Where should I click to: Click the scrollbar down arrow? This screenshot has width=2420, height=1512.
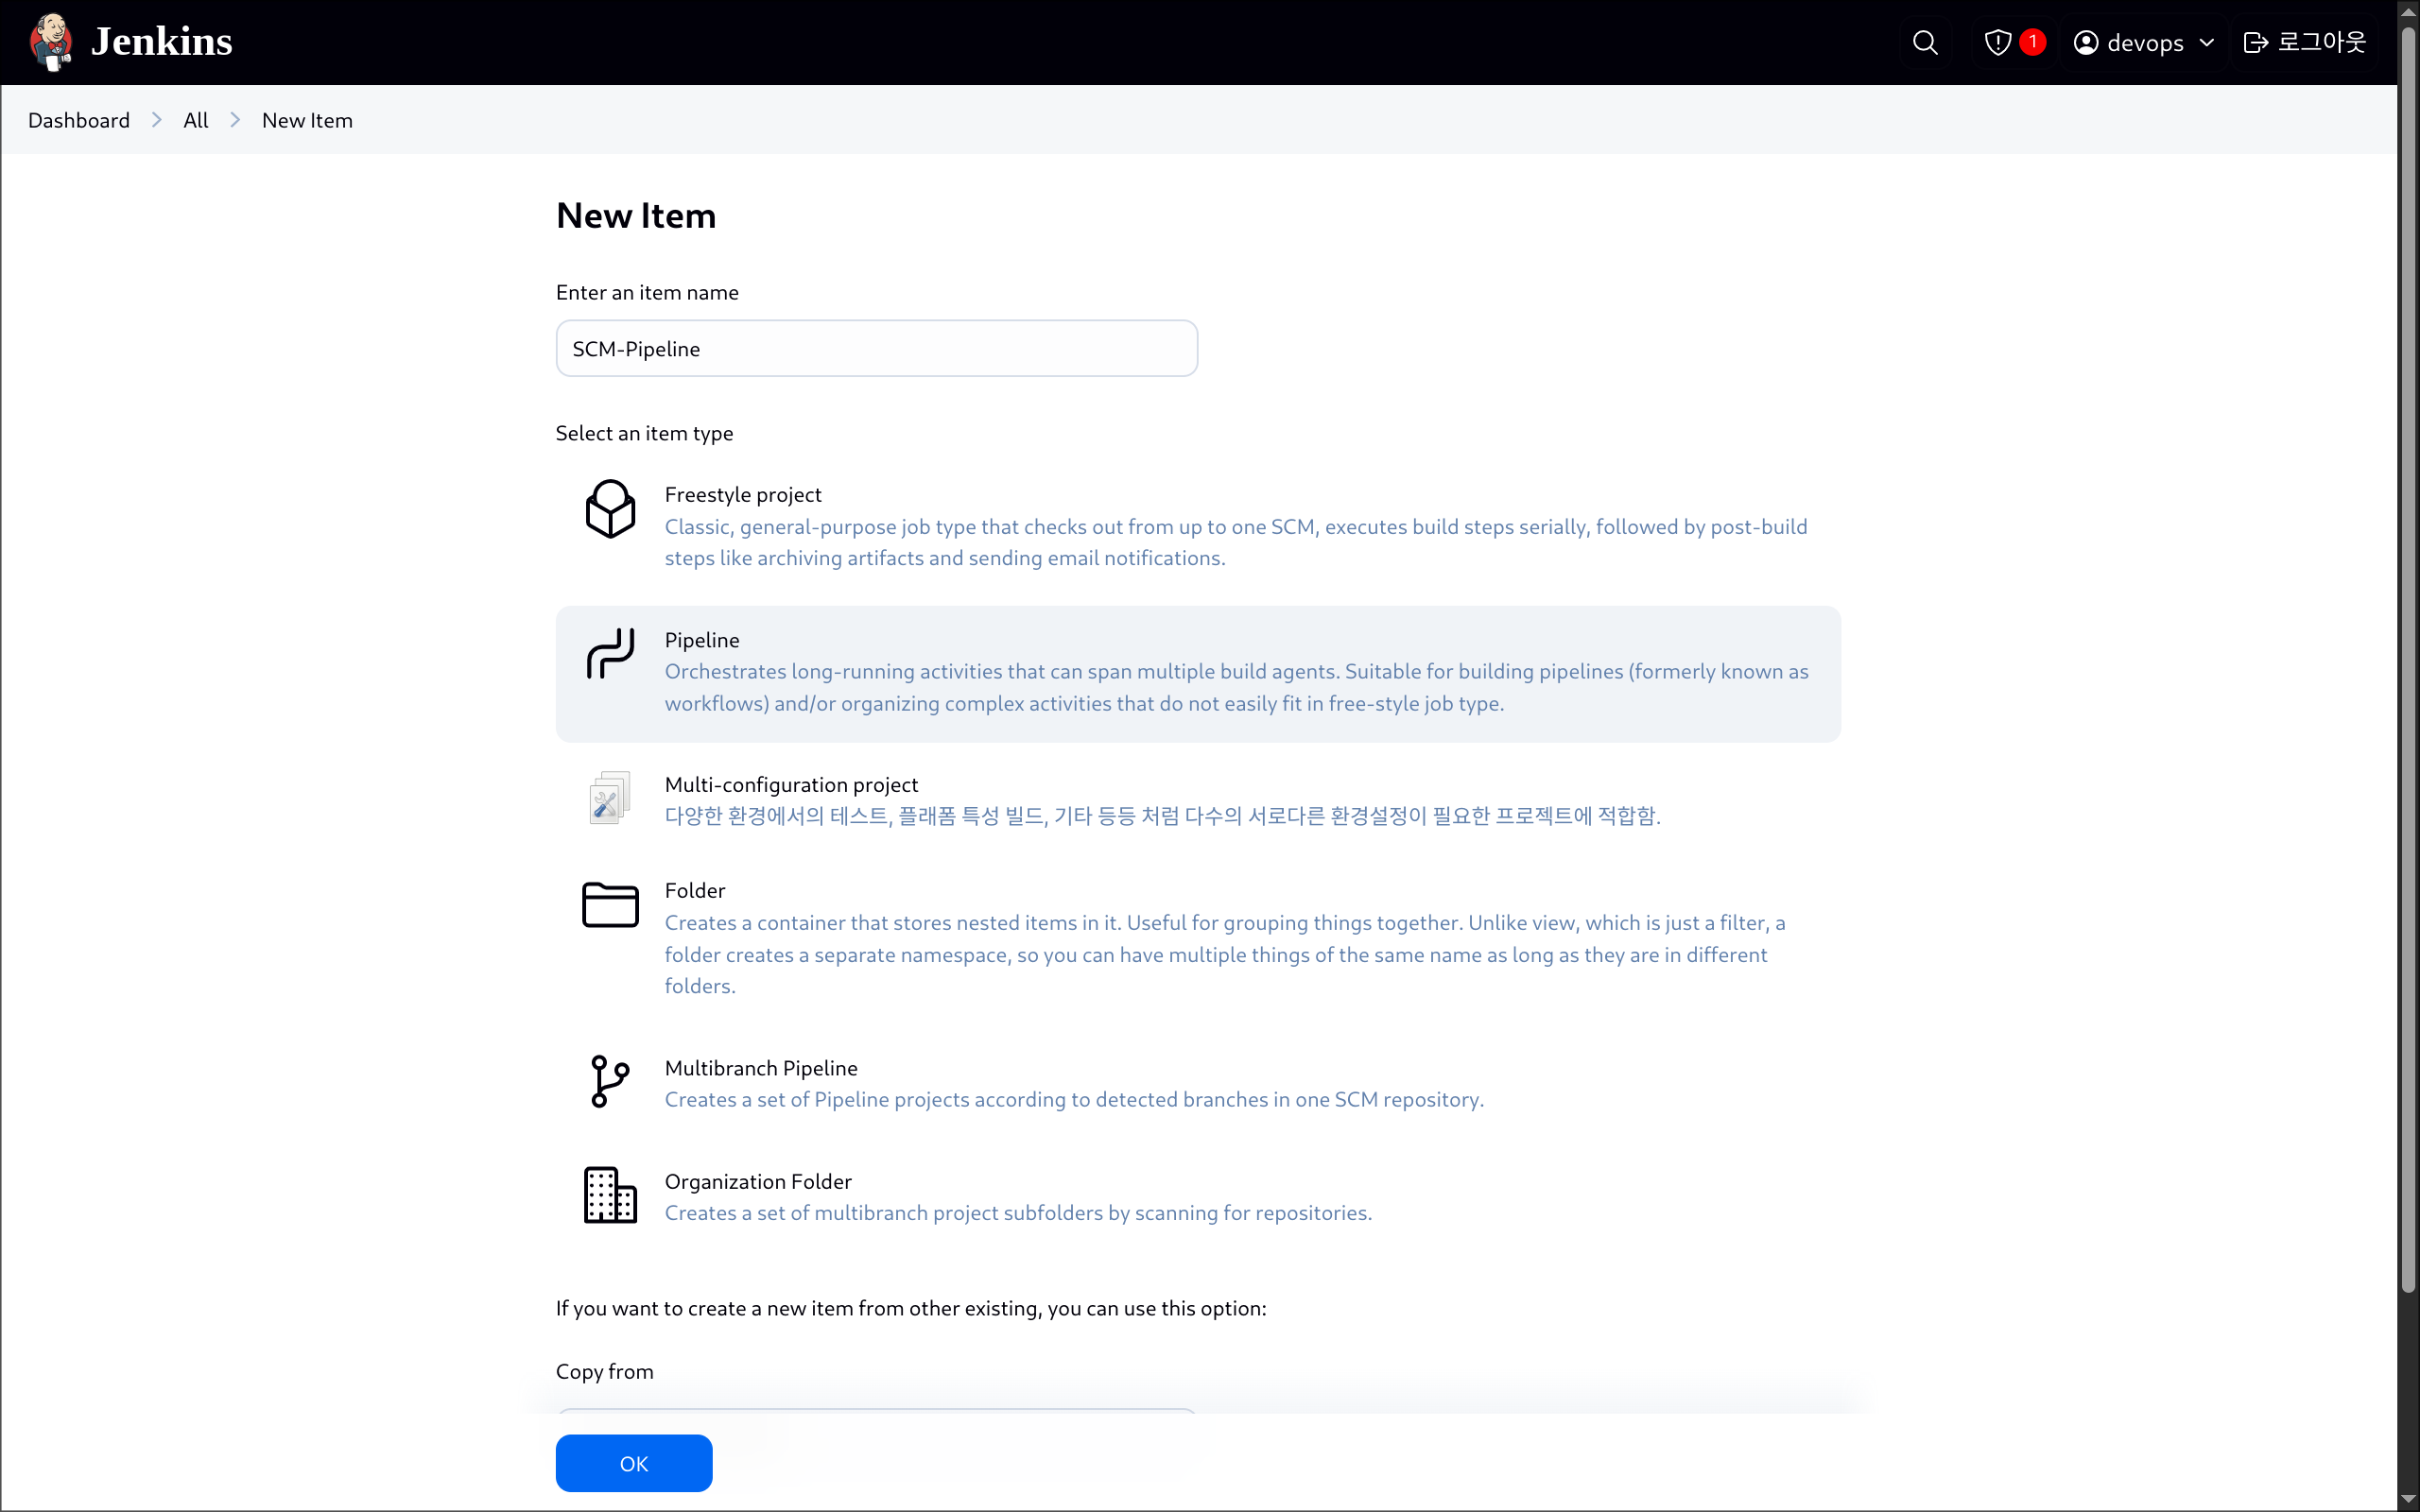pos(2408,1500)
